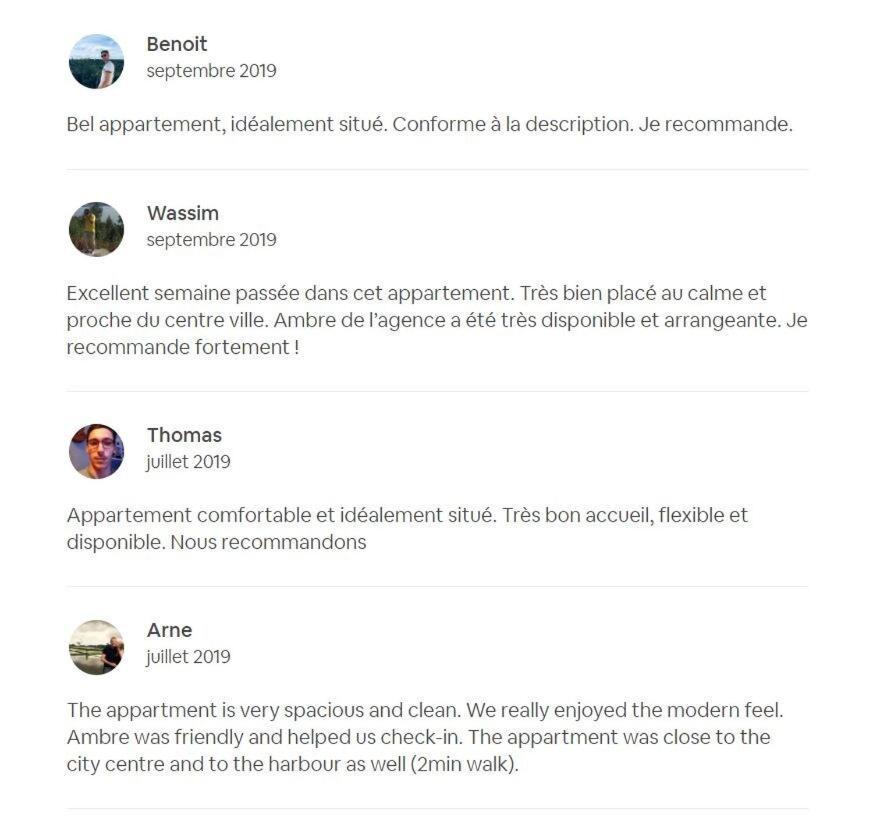873x817 pixels.
Task: Click '(2min walk)' in Arne's review
Action: tap(464, 764)
